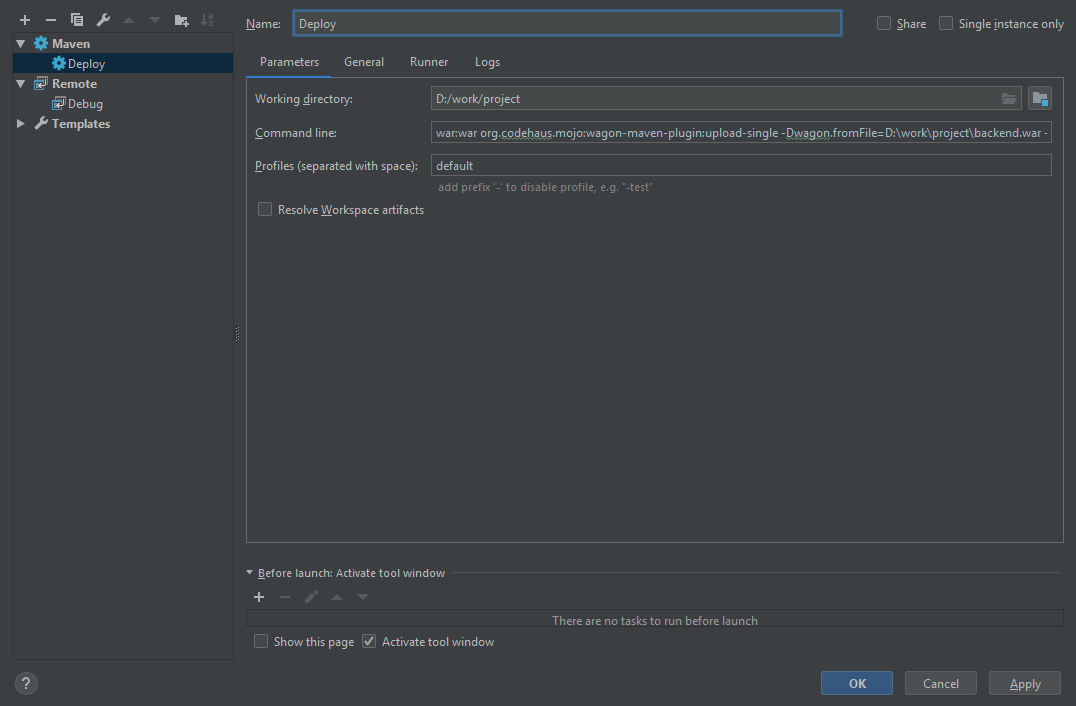Collapse the Maven tree node
This screenshot has height=706, width=1076.
tap(20, 43)
